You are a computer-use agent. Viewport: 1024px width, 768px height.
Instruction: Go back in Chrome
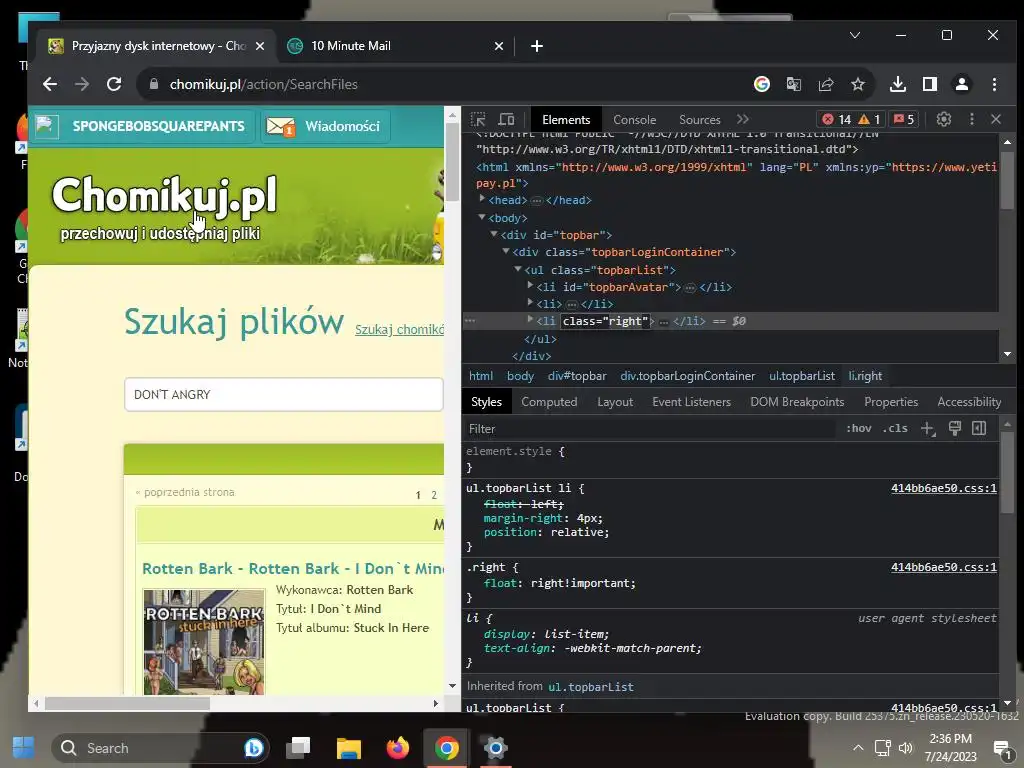click(x=50, y=84)
